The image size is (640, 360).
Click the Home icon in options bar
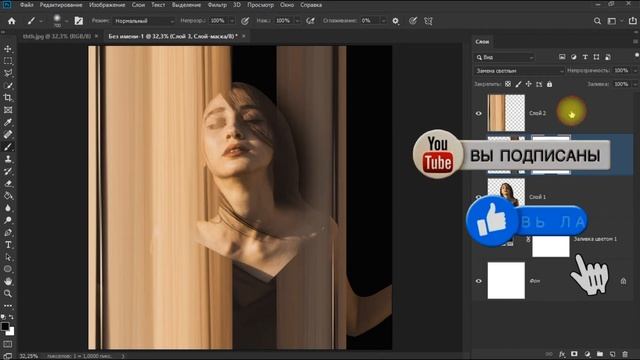click(11, 21)
